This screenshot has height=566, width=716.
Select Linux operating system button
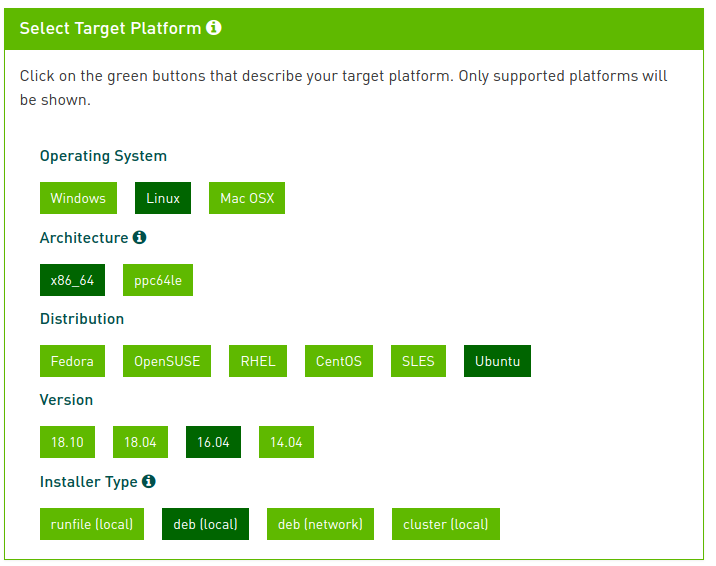pos(163,198)
